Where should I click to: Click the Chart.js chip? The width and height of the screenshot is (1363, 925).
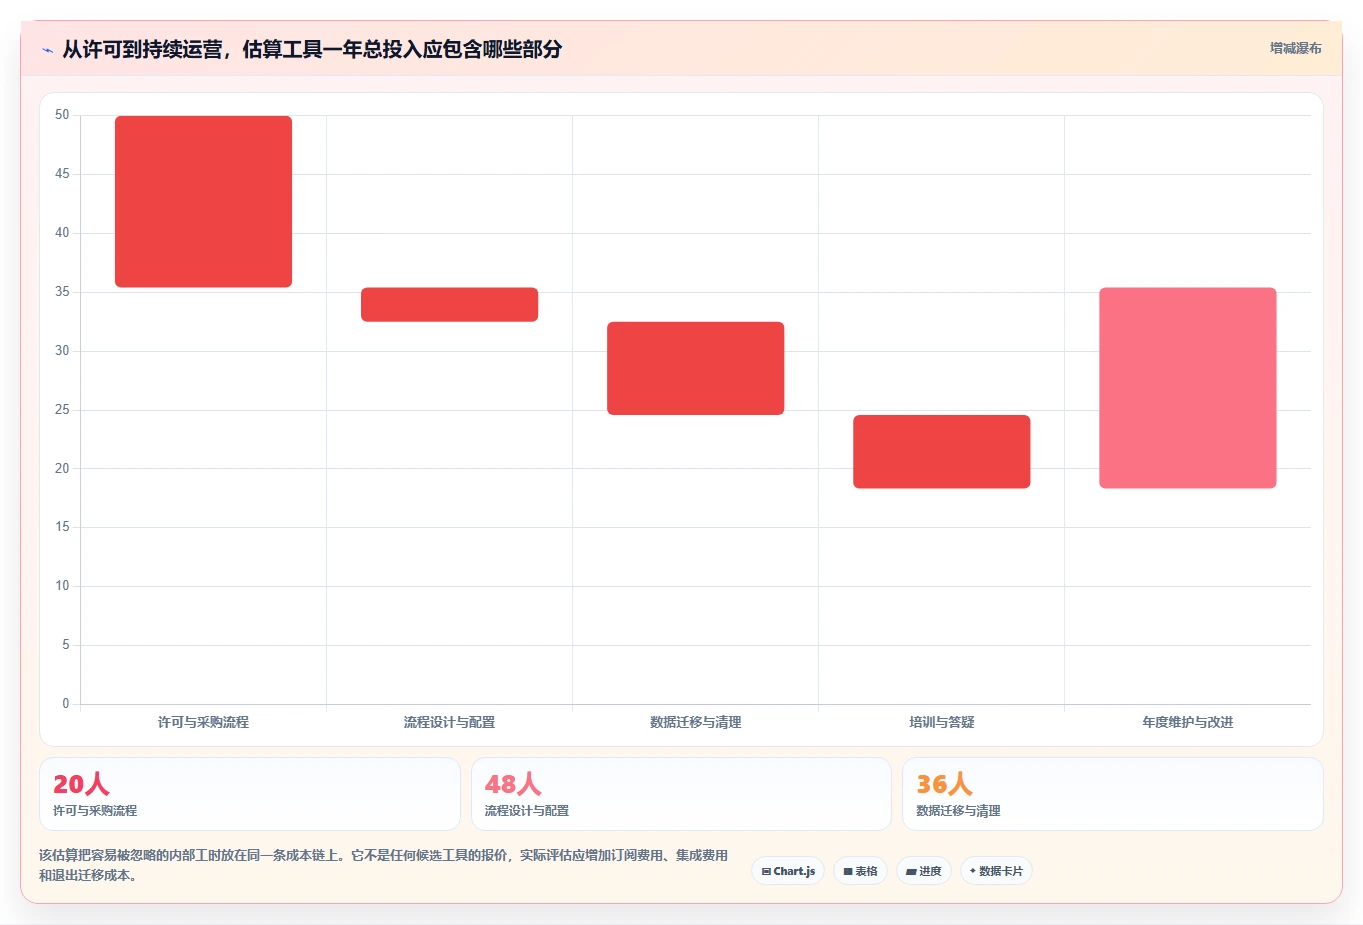pyautogui.click(x=788, y=871)
